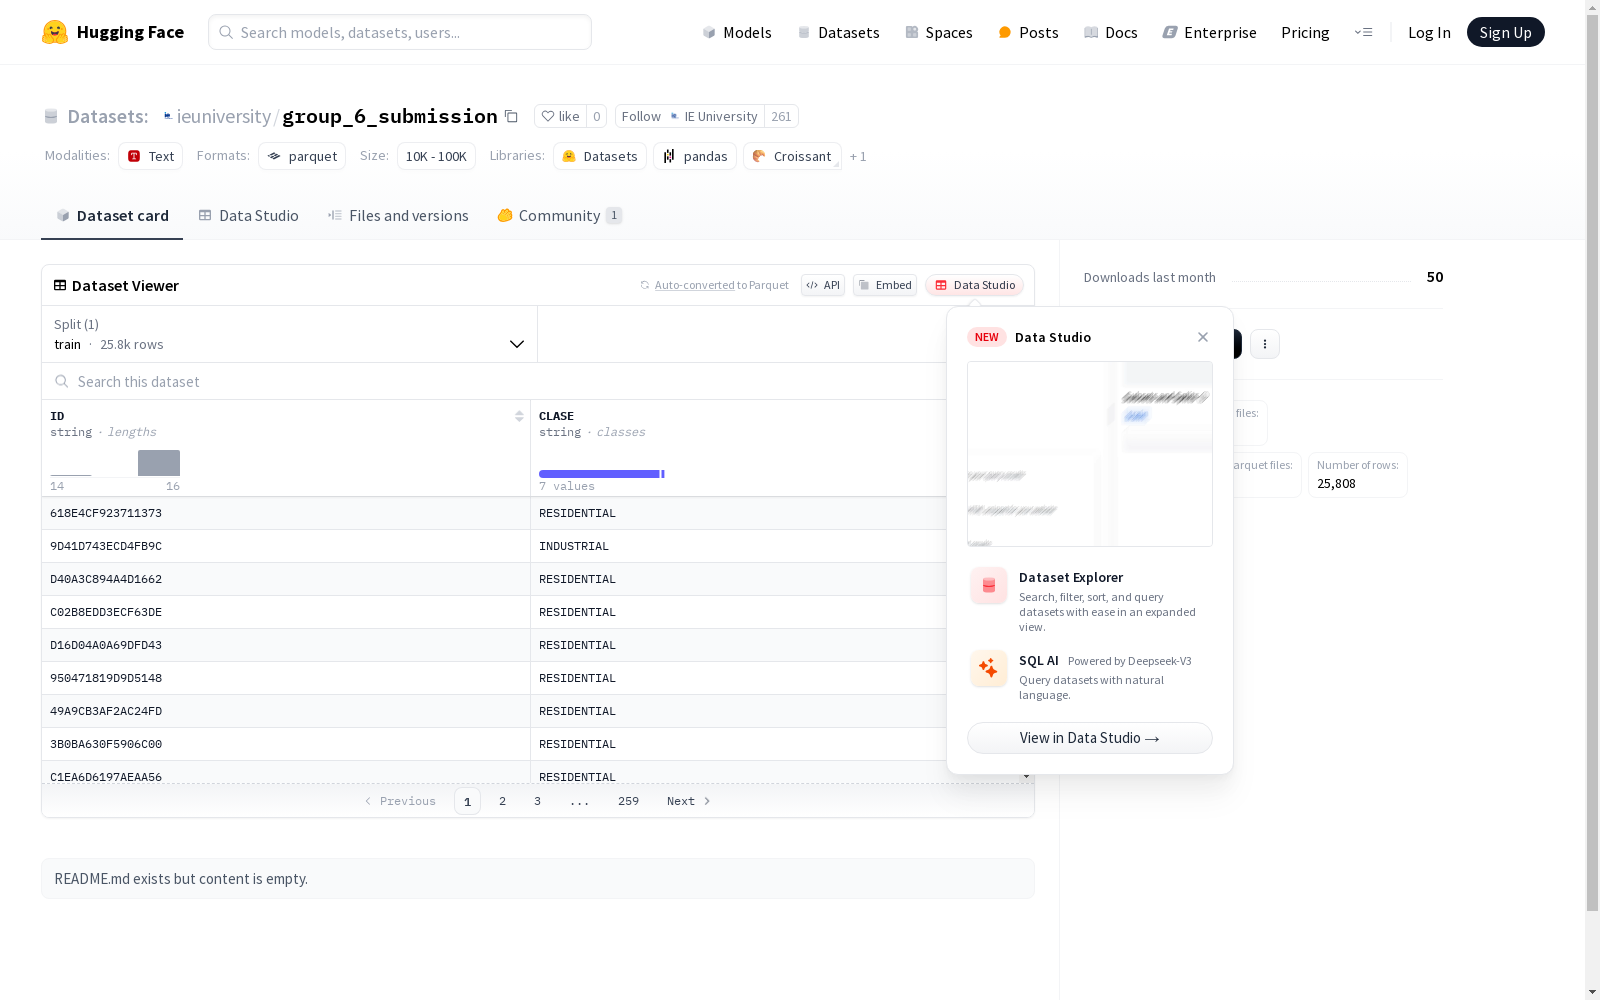The width and height of the screenshot is (1600, 1000).
Task: Click the Sign Up button
Action: [1506, 32]
